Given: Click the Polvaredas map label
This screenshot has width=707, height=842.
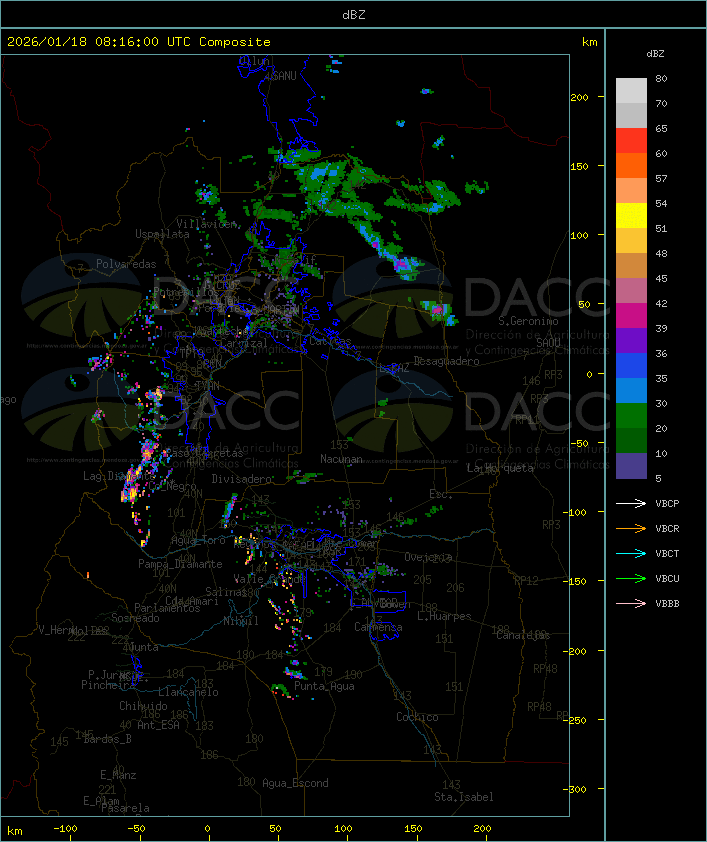Looking at the screenshot, I should (126, 264).
